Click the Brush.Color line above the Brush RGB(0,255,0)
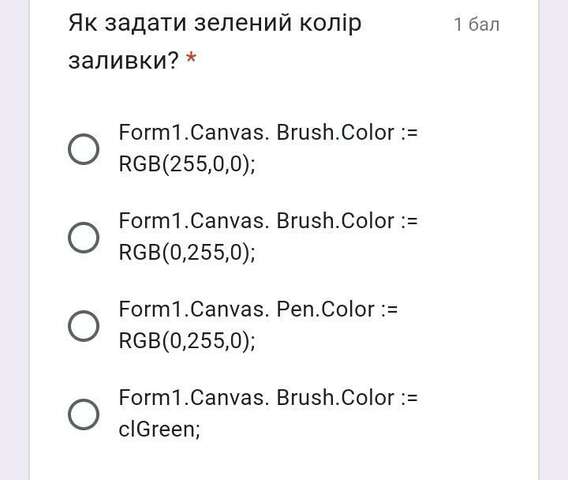Viewport: 568px width, 480px height. click(x=268, y=221)
